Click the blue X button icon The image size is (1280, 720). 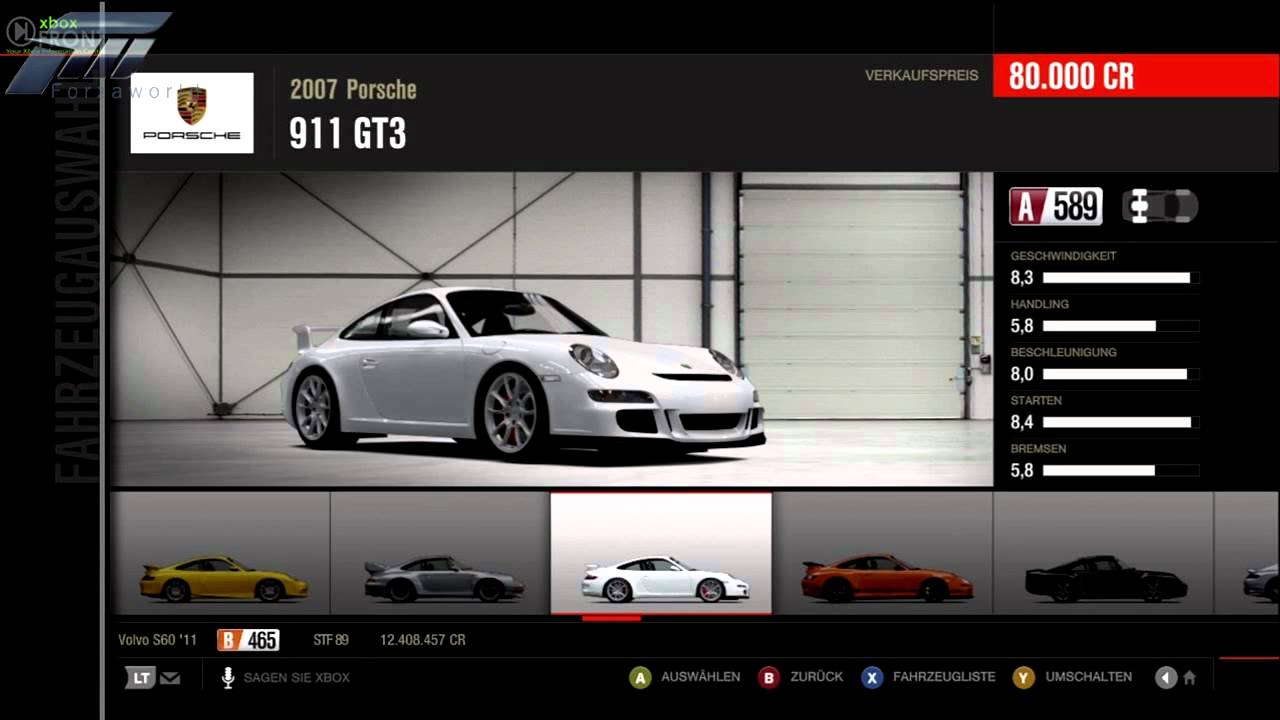click(x=872, y=678)
